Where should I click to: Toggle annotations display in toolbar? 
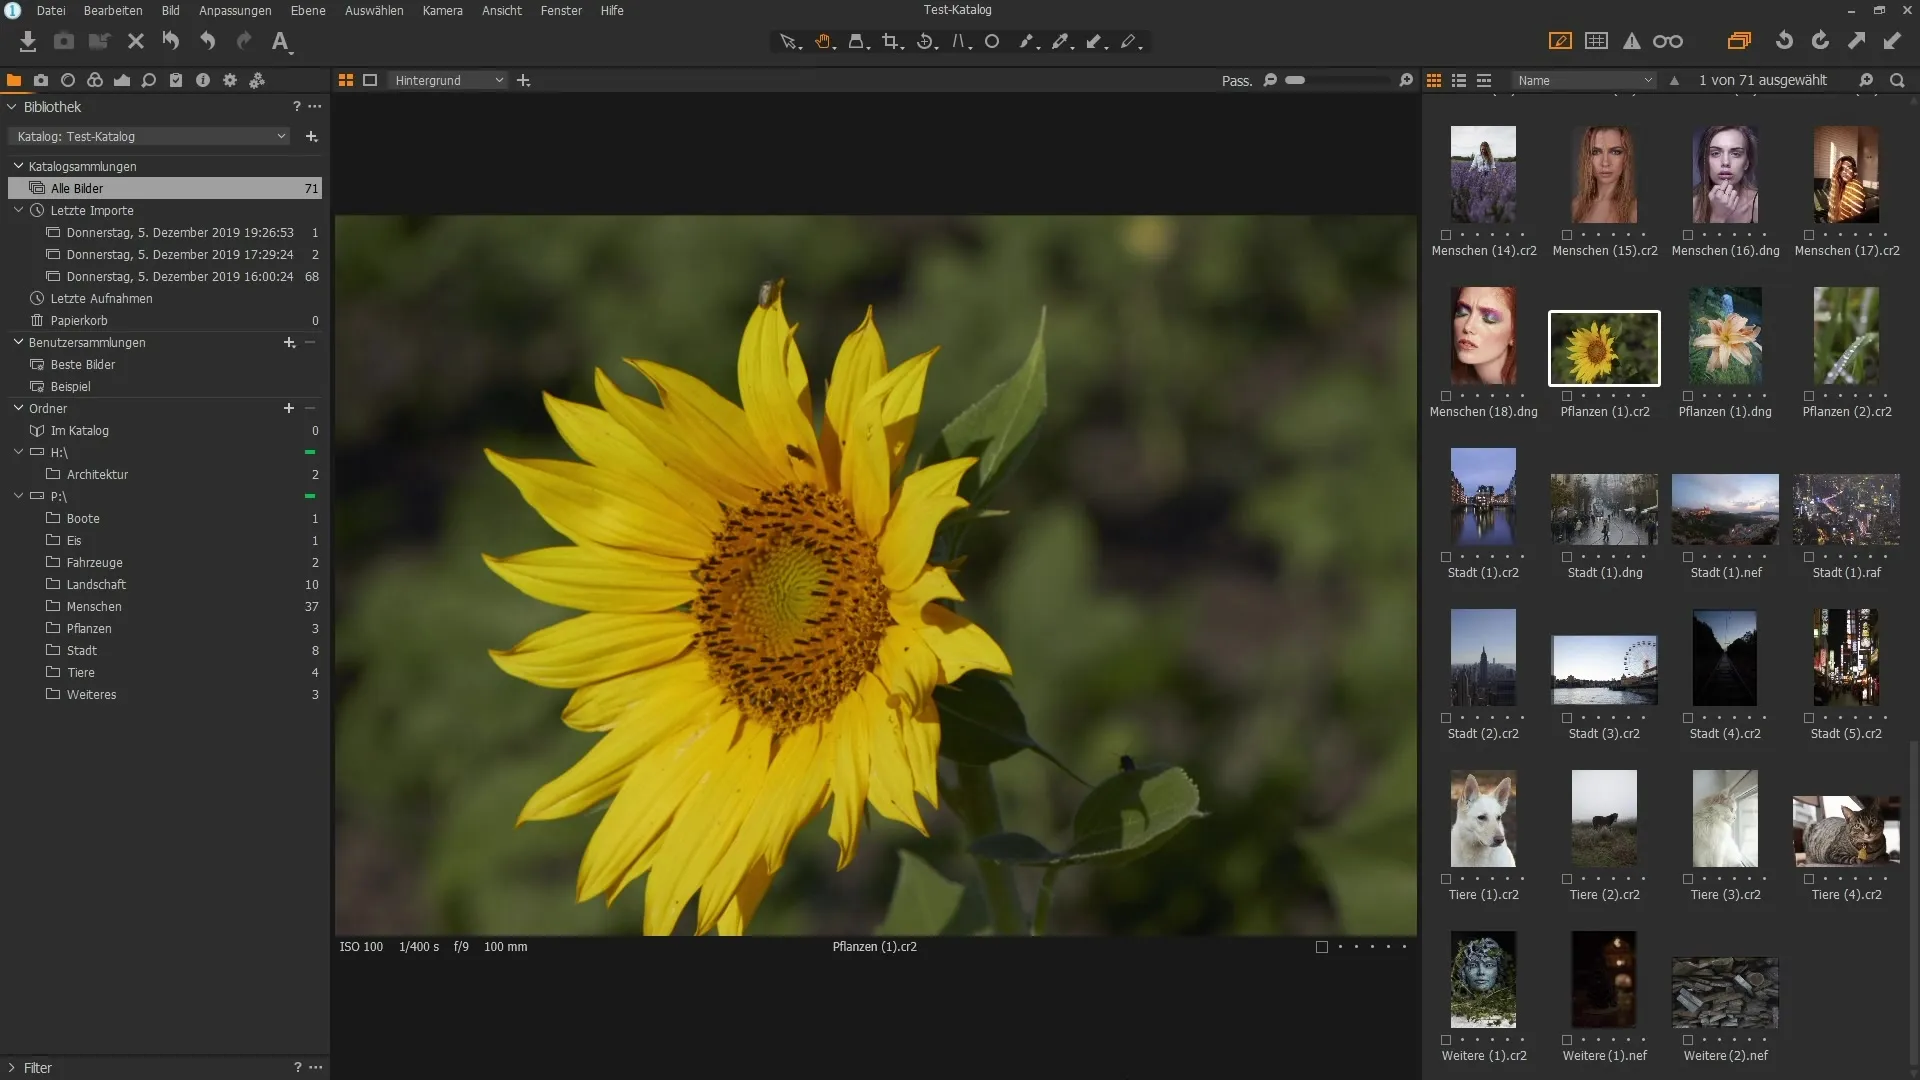(1560, 41)
